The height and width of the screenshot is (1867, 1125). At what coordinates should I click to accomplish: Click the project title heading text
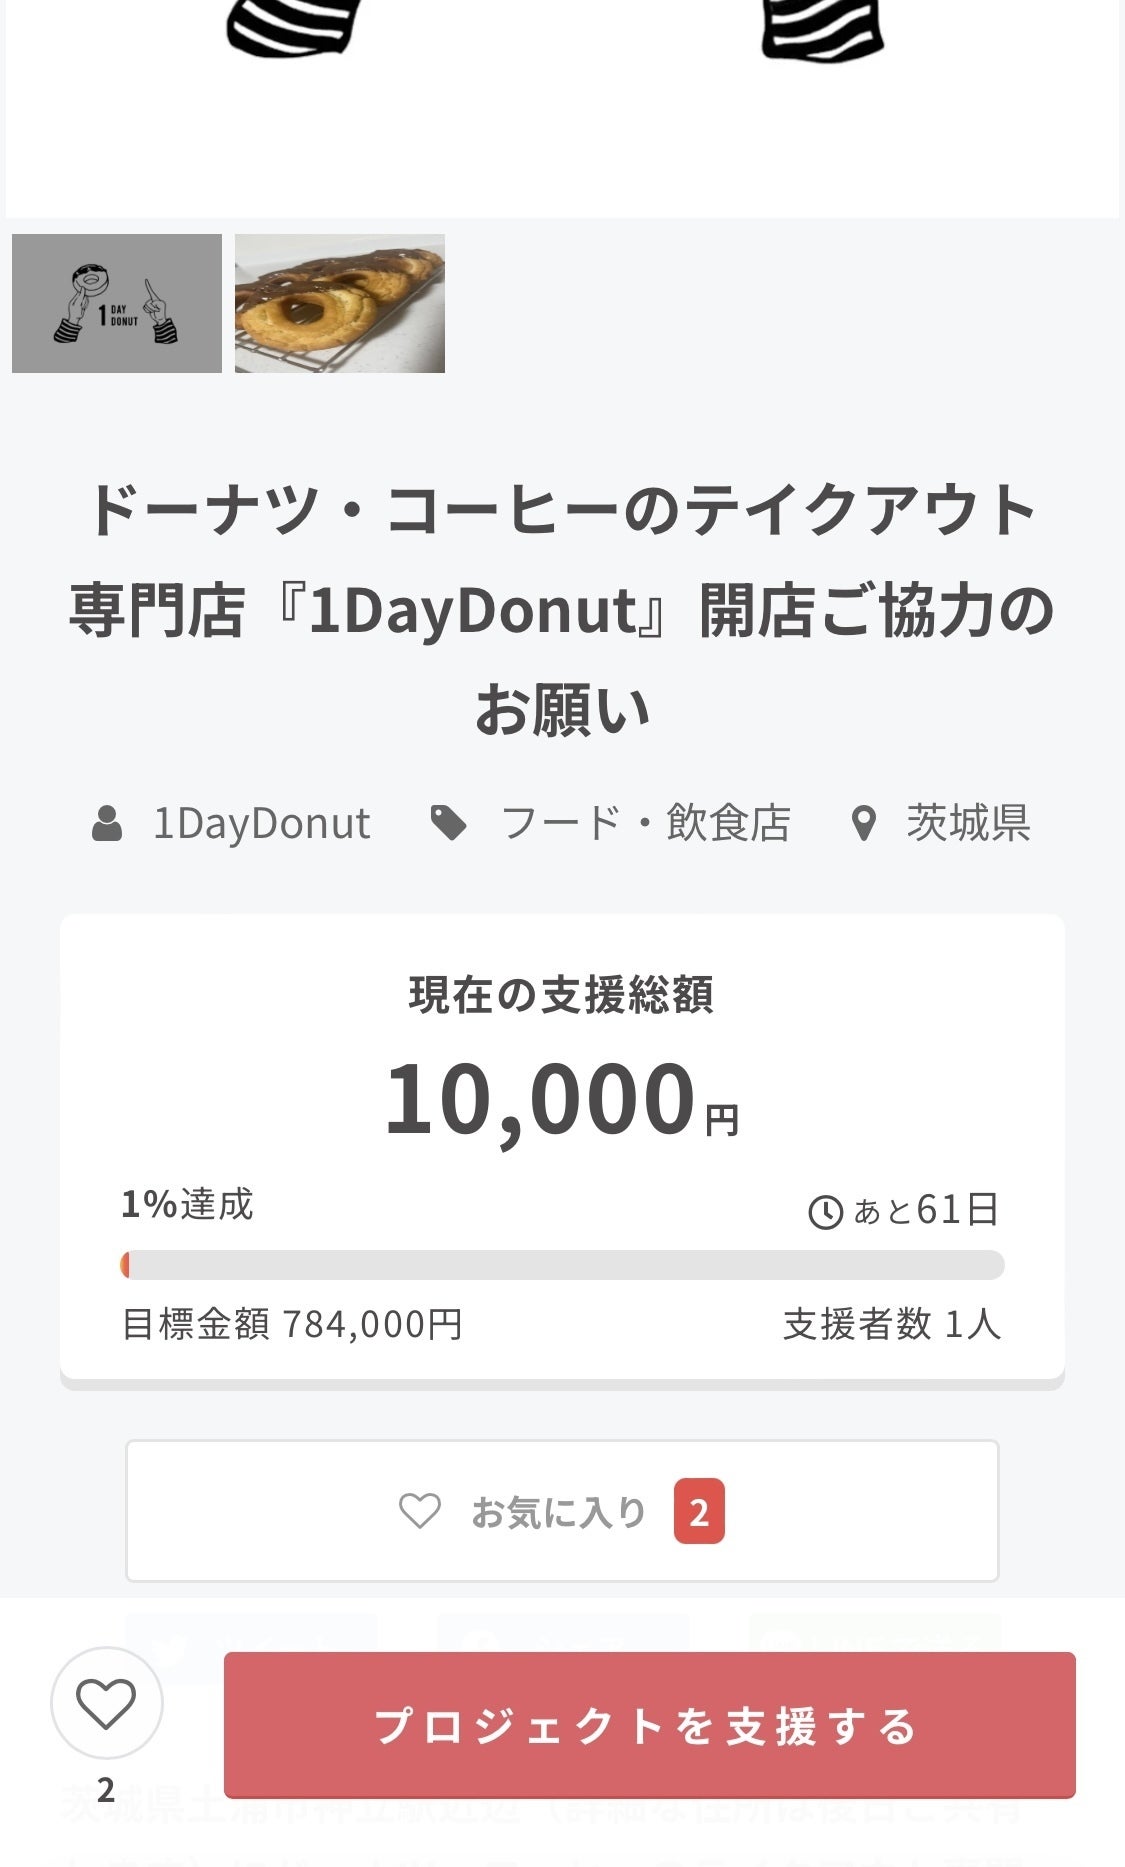pyautogui.click(x=562, y=609)
